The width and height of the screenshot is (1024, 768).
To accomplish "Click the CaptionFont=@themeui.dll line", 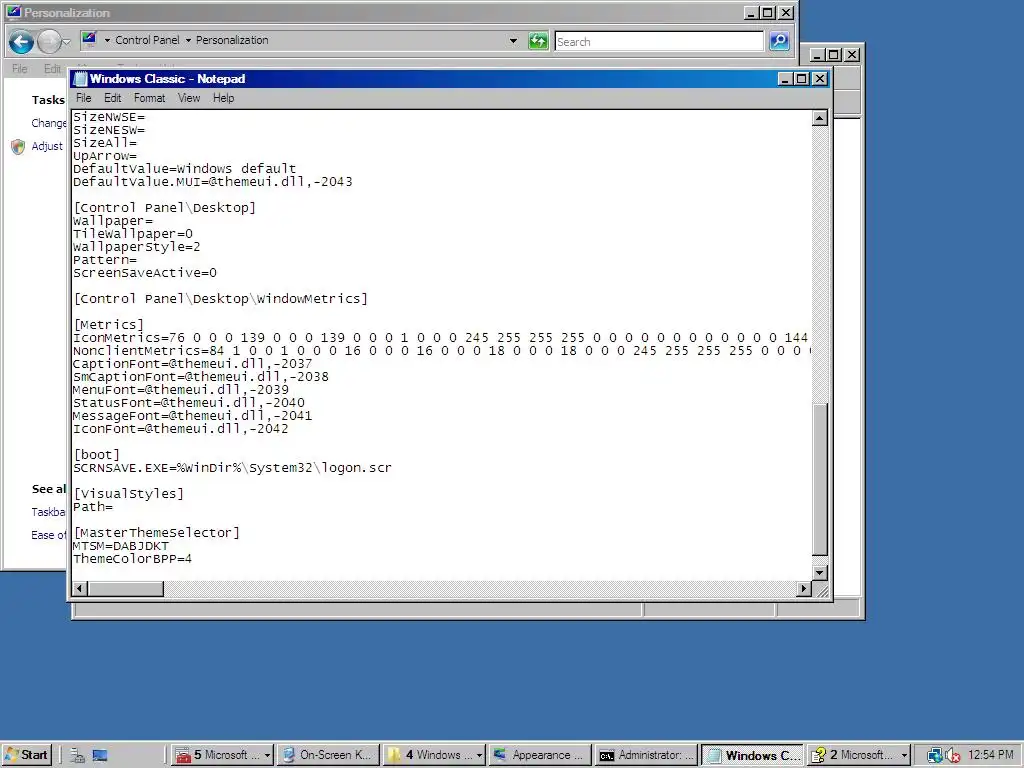I will [x=192, y=364].
